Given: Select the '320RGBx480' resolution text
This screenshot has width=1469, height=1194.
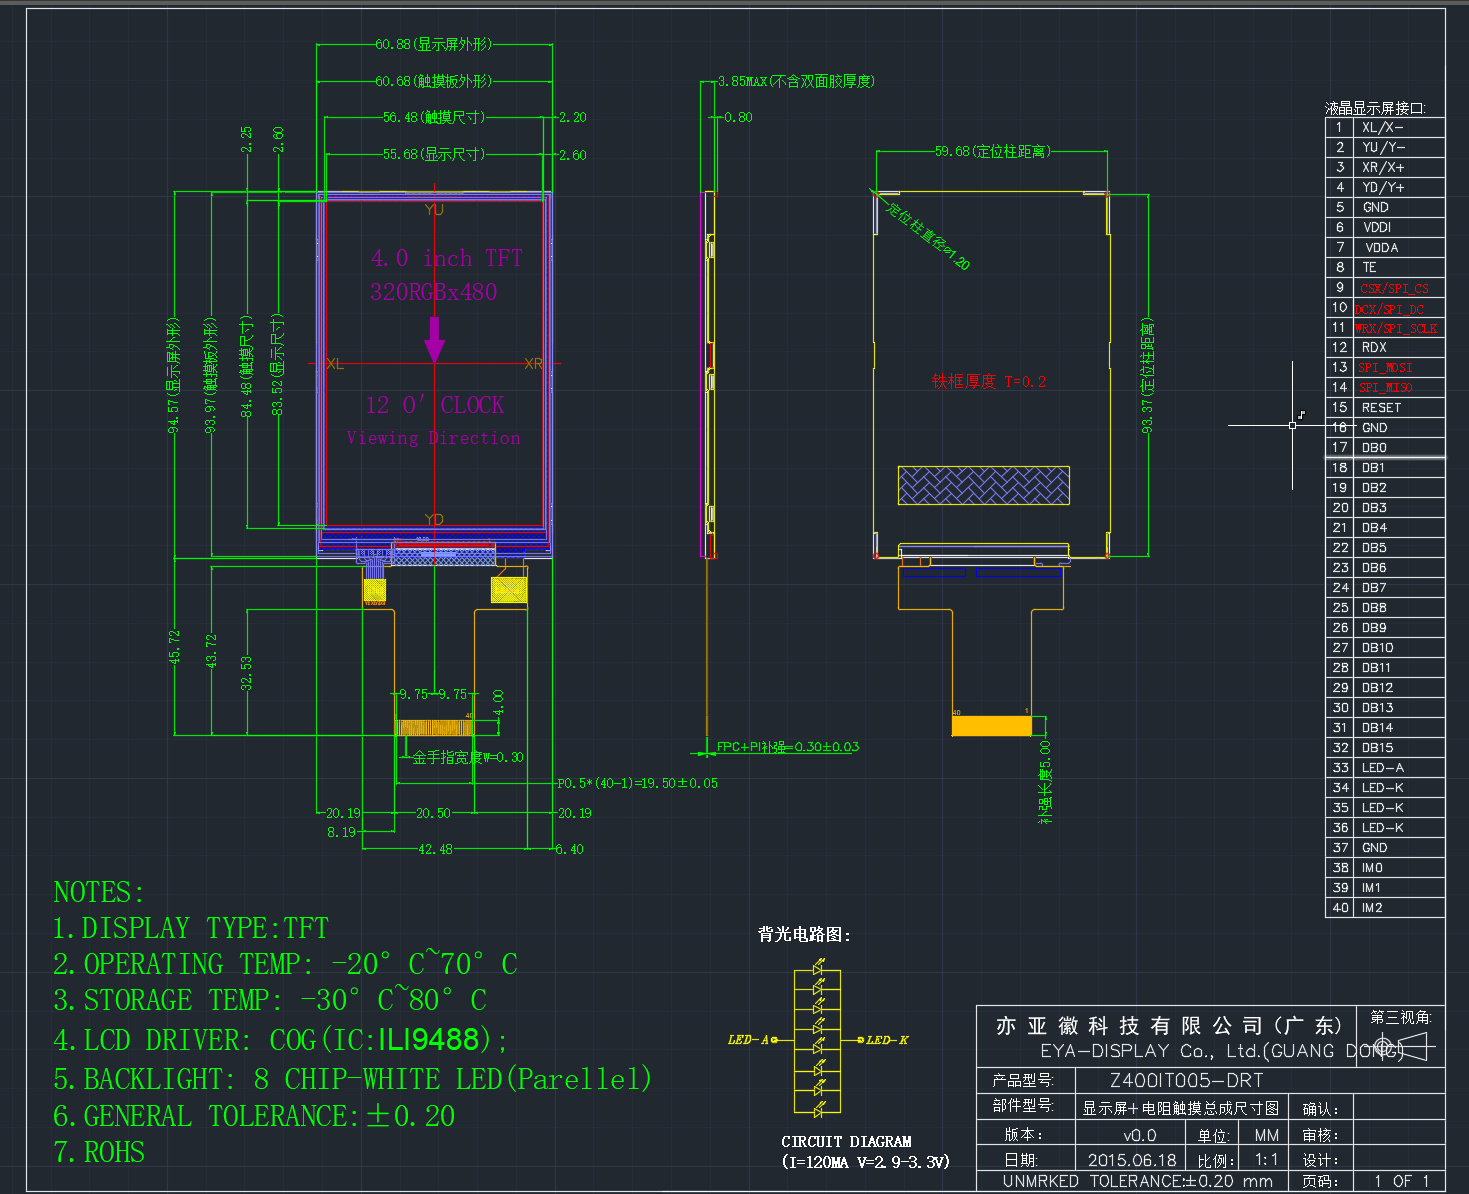Looking at the screenshot, I should coord(433,292).
